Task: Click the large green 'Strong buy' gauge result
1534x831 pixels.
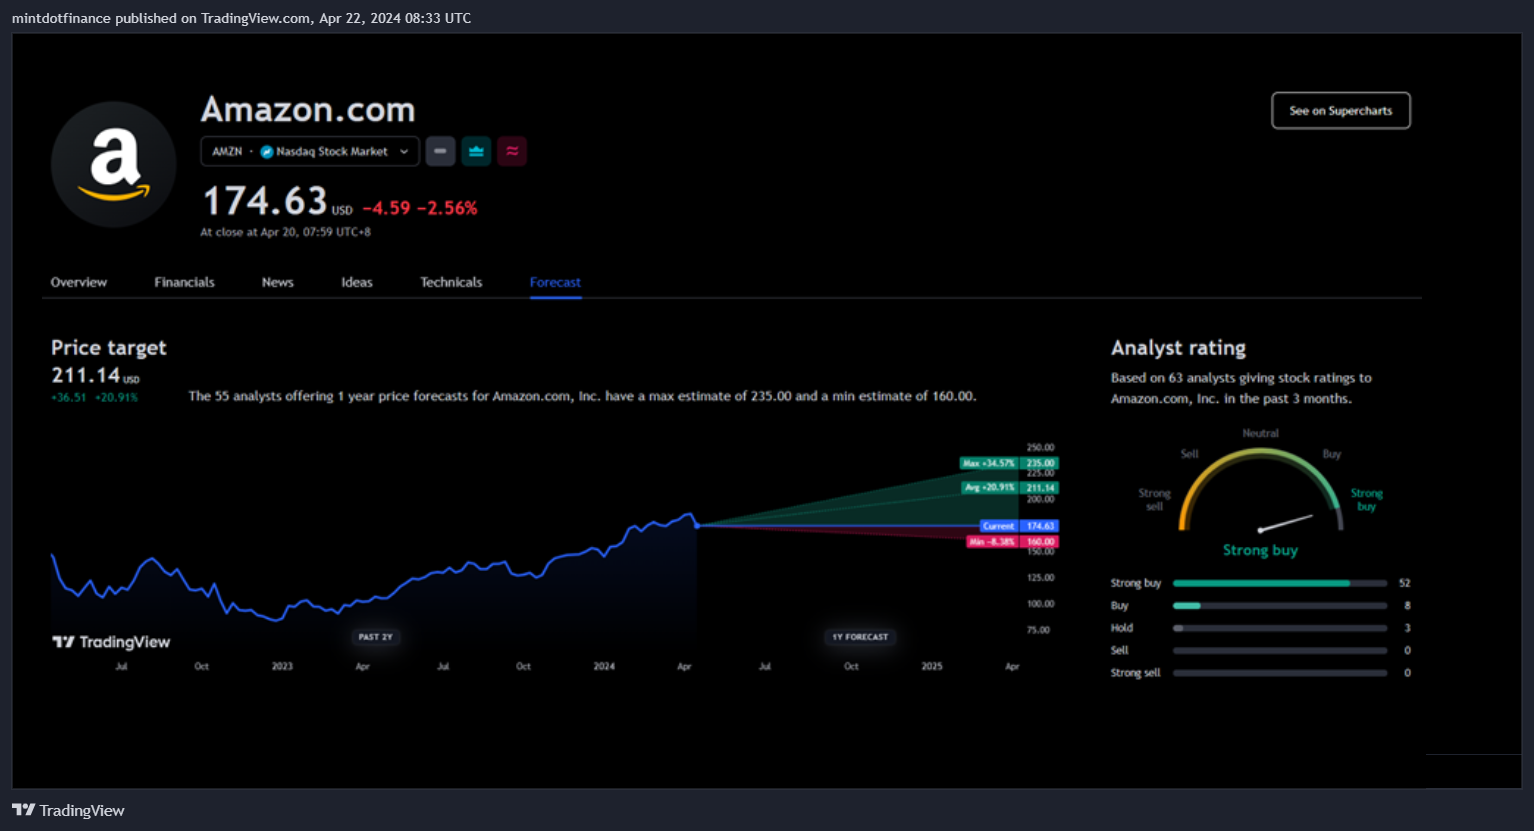Action: coord(1260,550)
